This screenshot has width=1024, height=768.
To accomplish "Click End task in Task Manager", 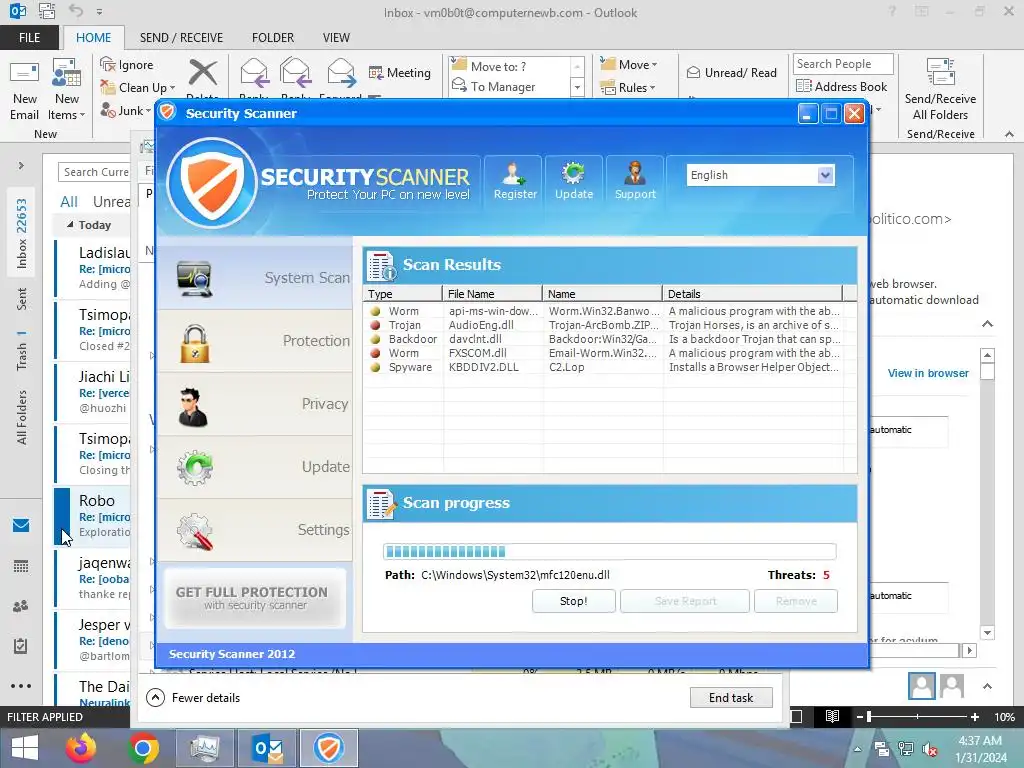I will (x=731, y=697).
